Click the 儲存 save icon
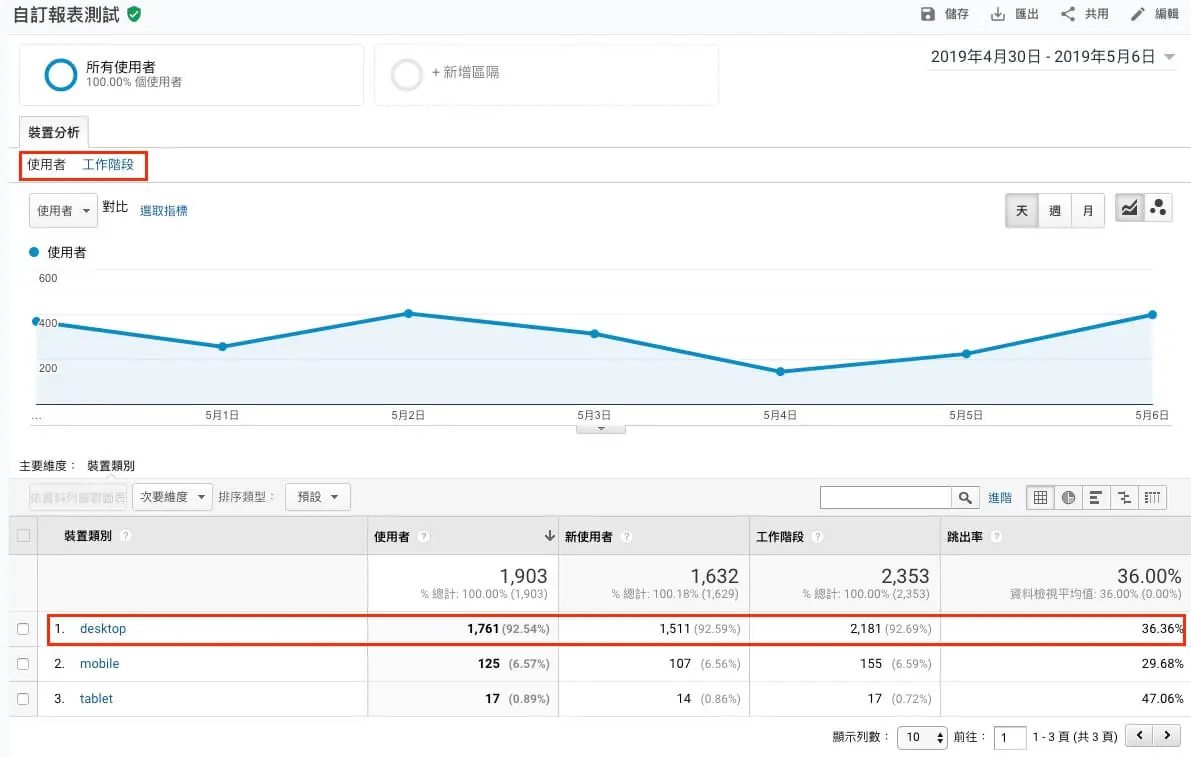 click(x=927, y=14)
